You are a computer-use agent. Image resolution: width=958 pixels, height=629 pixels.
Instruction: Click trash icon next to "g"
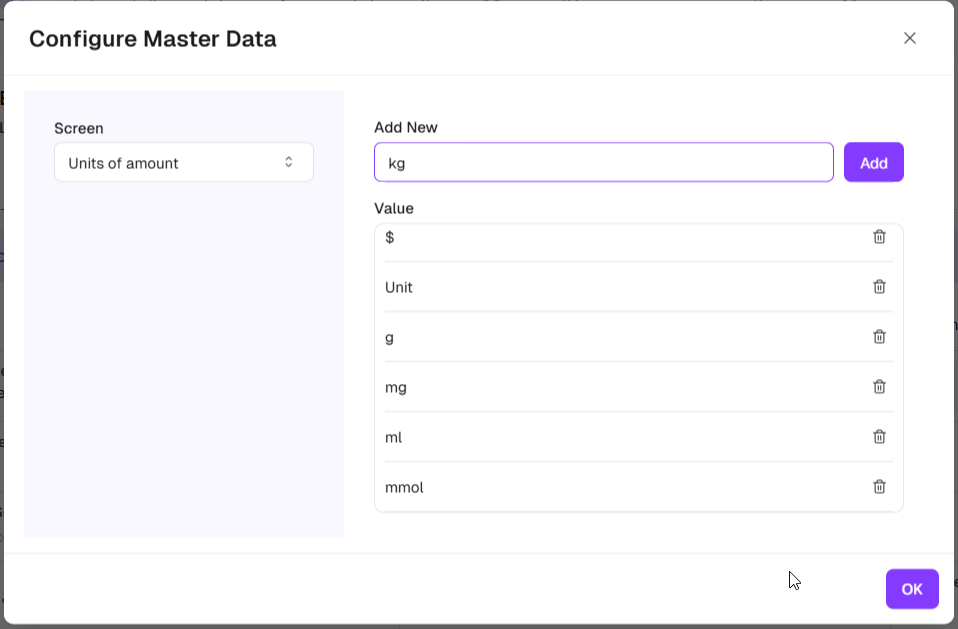click(x=879, y=337)
